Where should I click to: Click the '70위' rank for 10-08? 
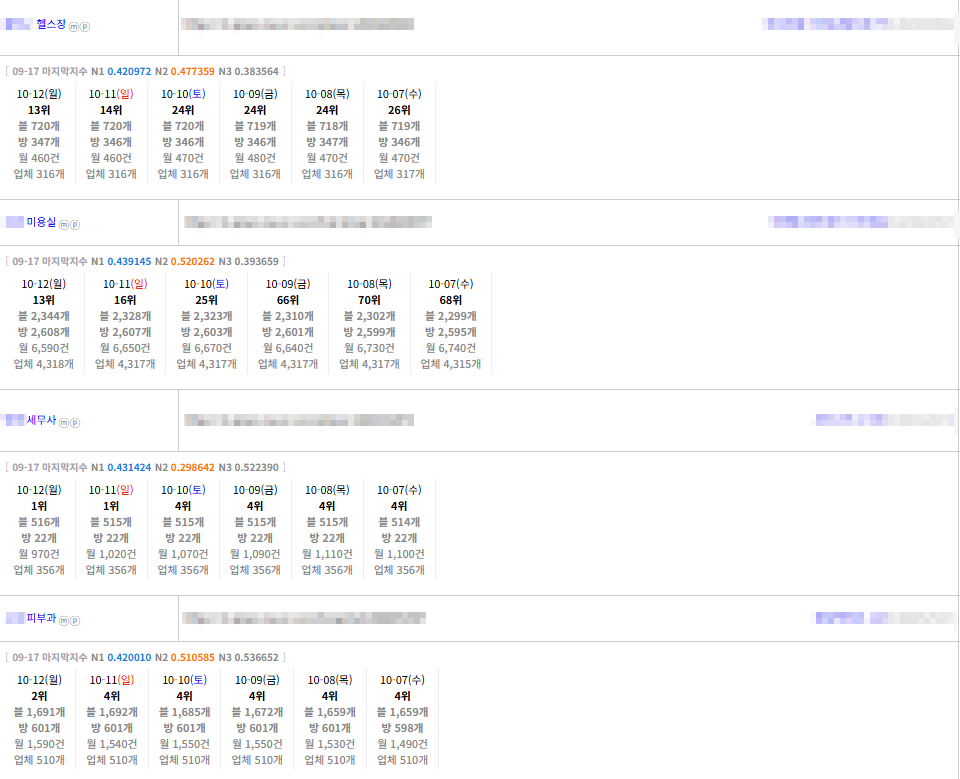[369, 300]
